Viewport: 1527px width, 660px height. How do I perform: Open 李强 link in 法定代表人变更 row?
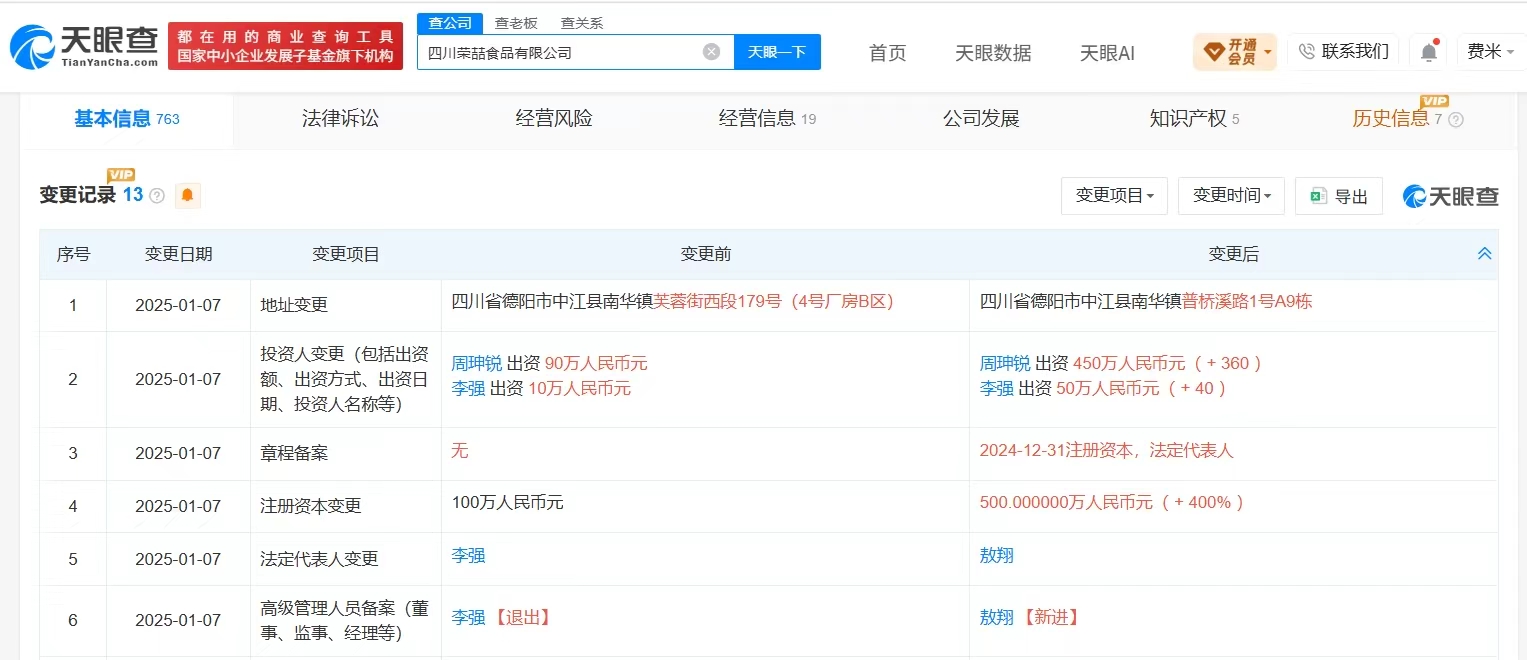(468, 555)
